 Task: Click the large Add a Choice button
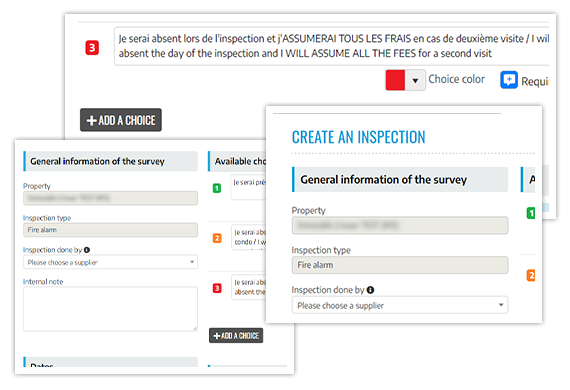(121, 120)
